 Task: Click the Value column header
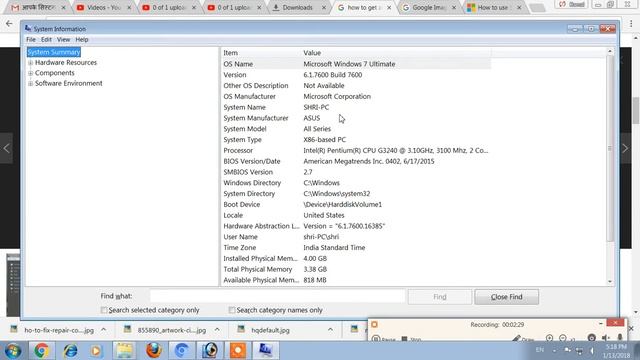[396, 53]
